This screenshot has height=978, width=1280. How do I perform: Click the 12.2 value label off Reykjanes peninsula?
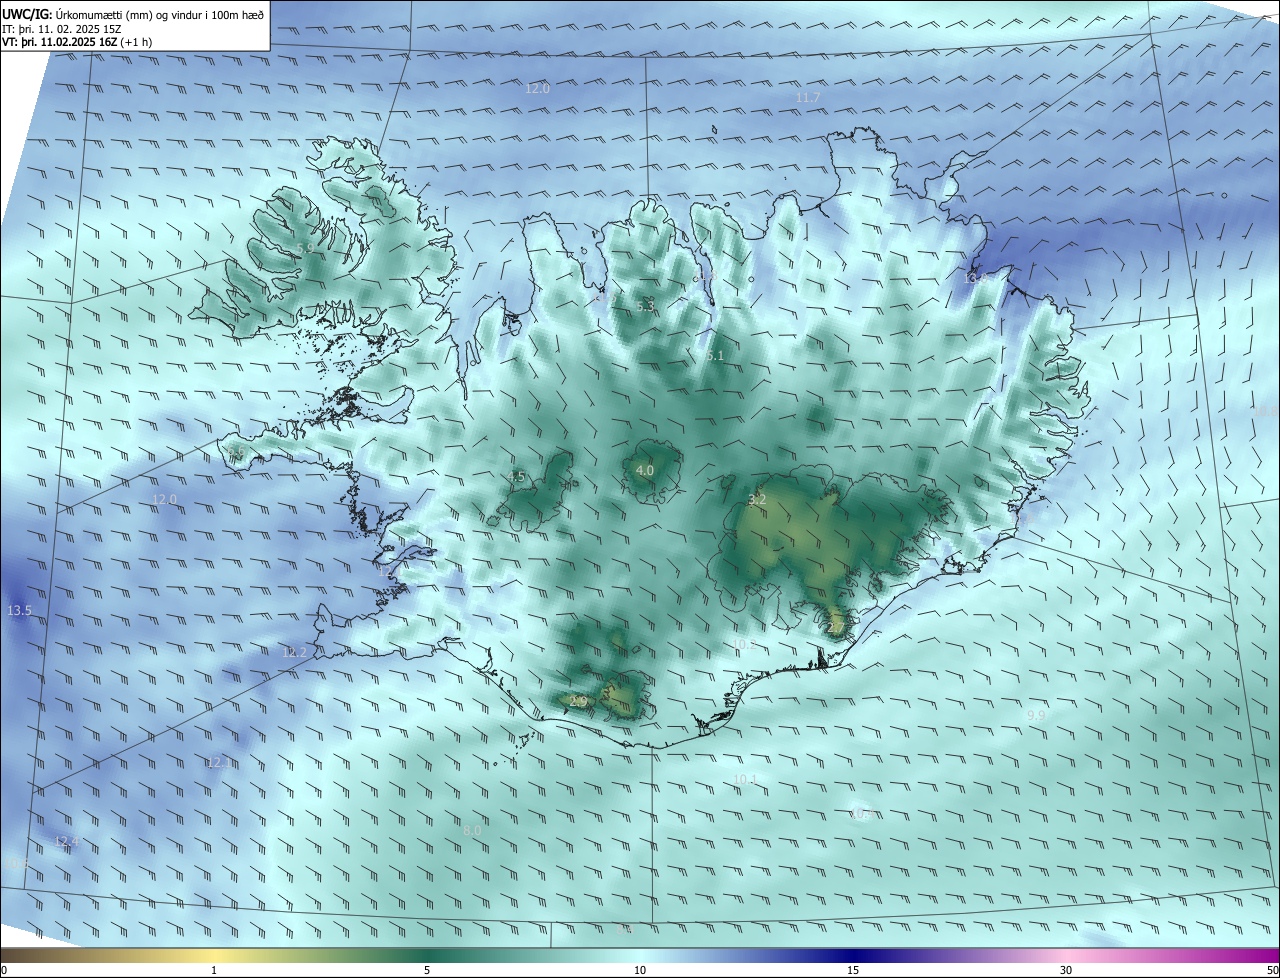(295, 653)
